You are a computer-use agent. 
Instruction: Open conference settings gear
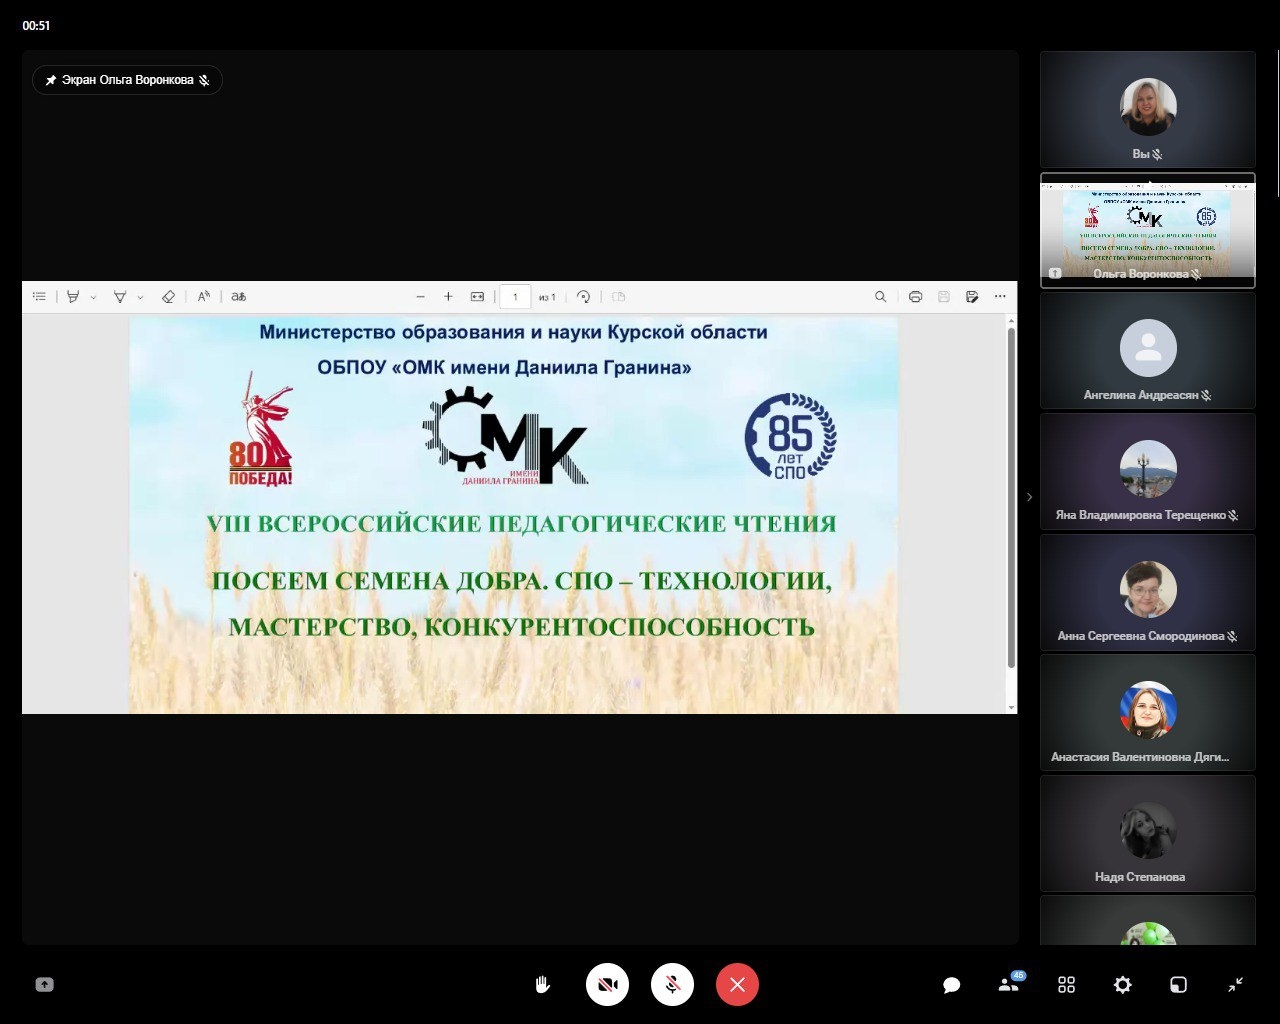coord(1122,985)
